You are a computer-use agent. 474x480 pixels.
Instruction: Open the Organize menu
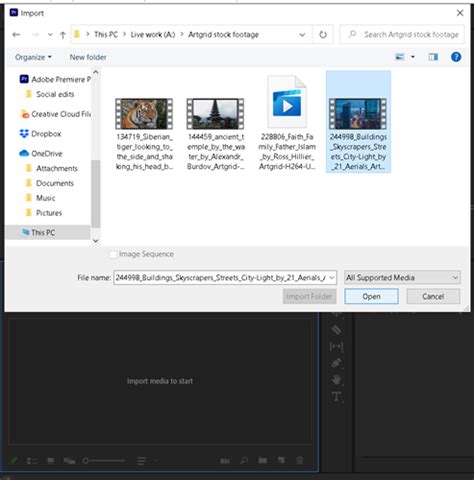pos(33,57)
